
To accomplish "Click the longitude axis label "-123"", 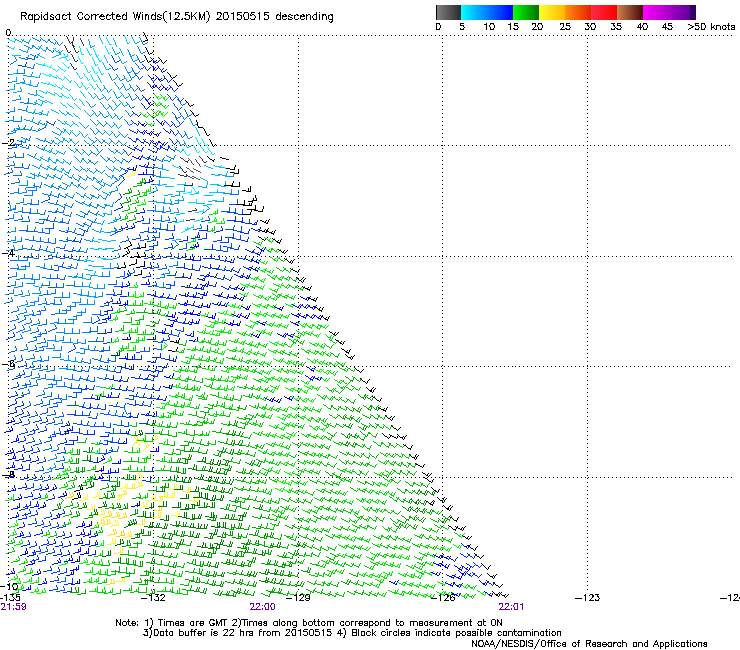I will point(588,598).
